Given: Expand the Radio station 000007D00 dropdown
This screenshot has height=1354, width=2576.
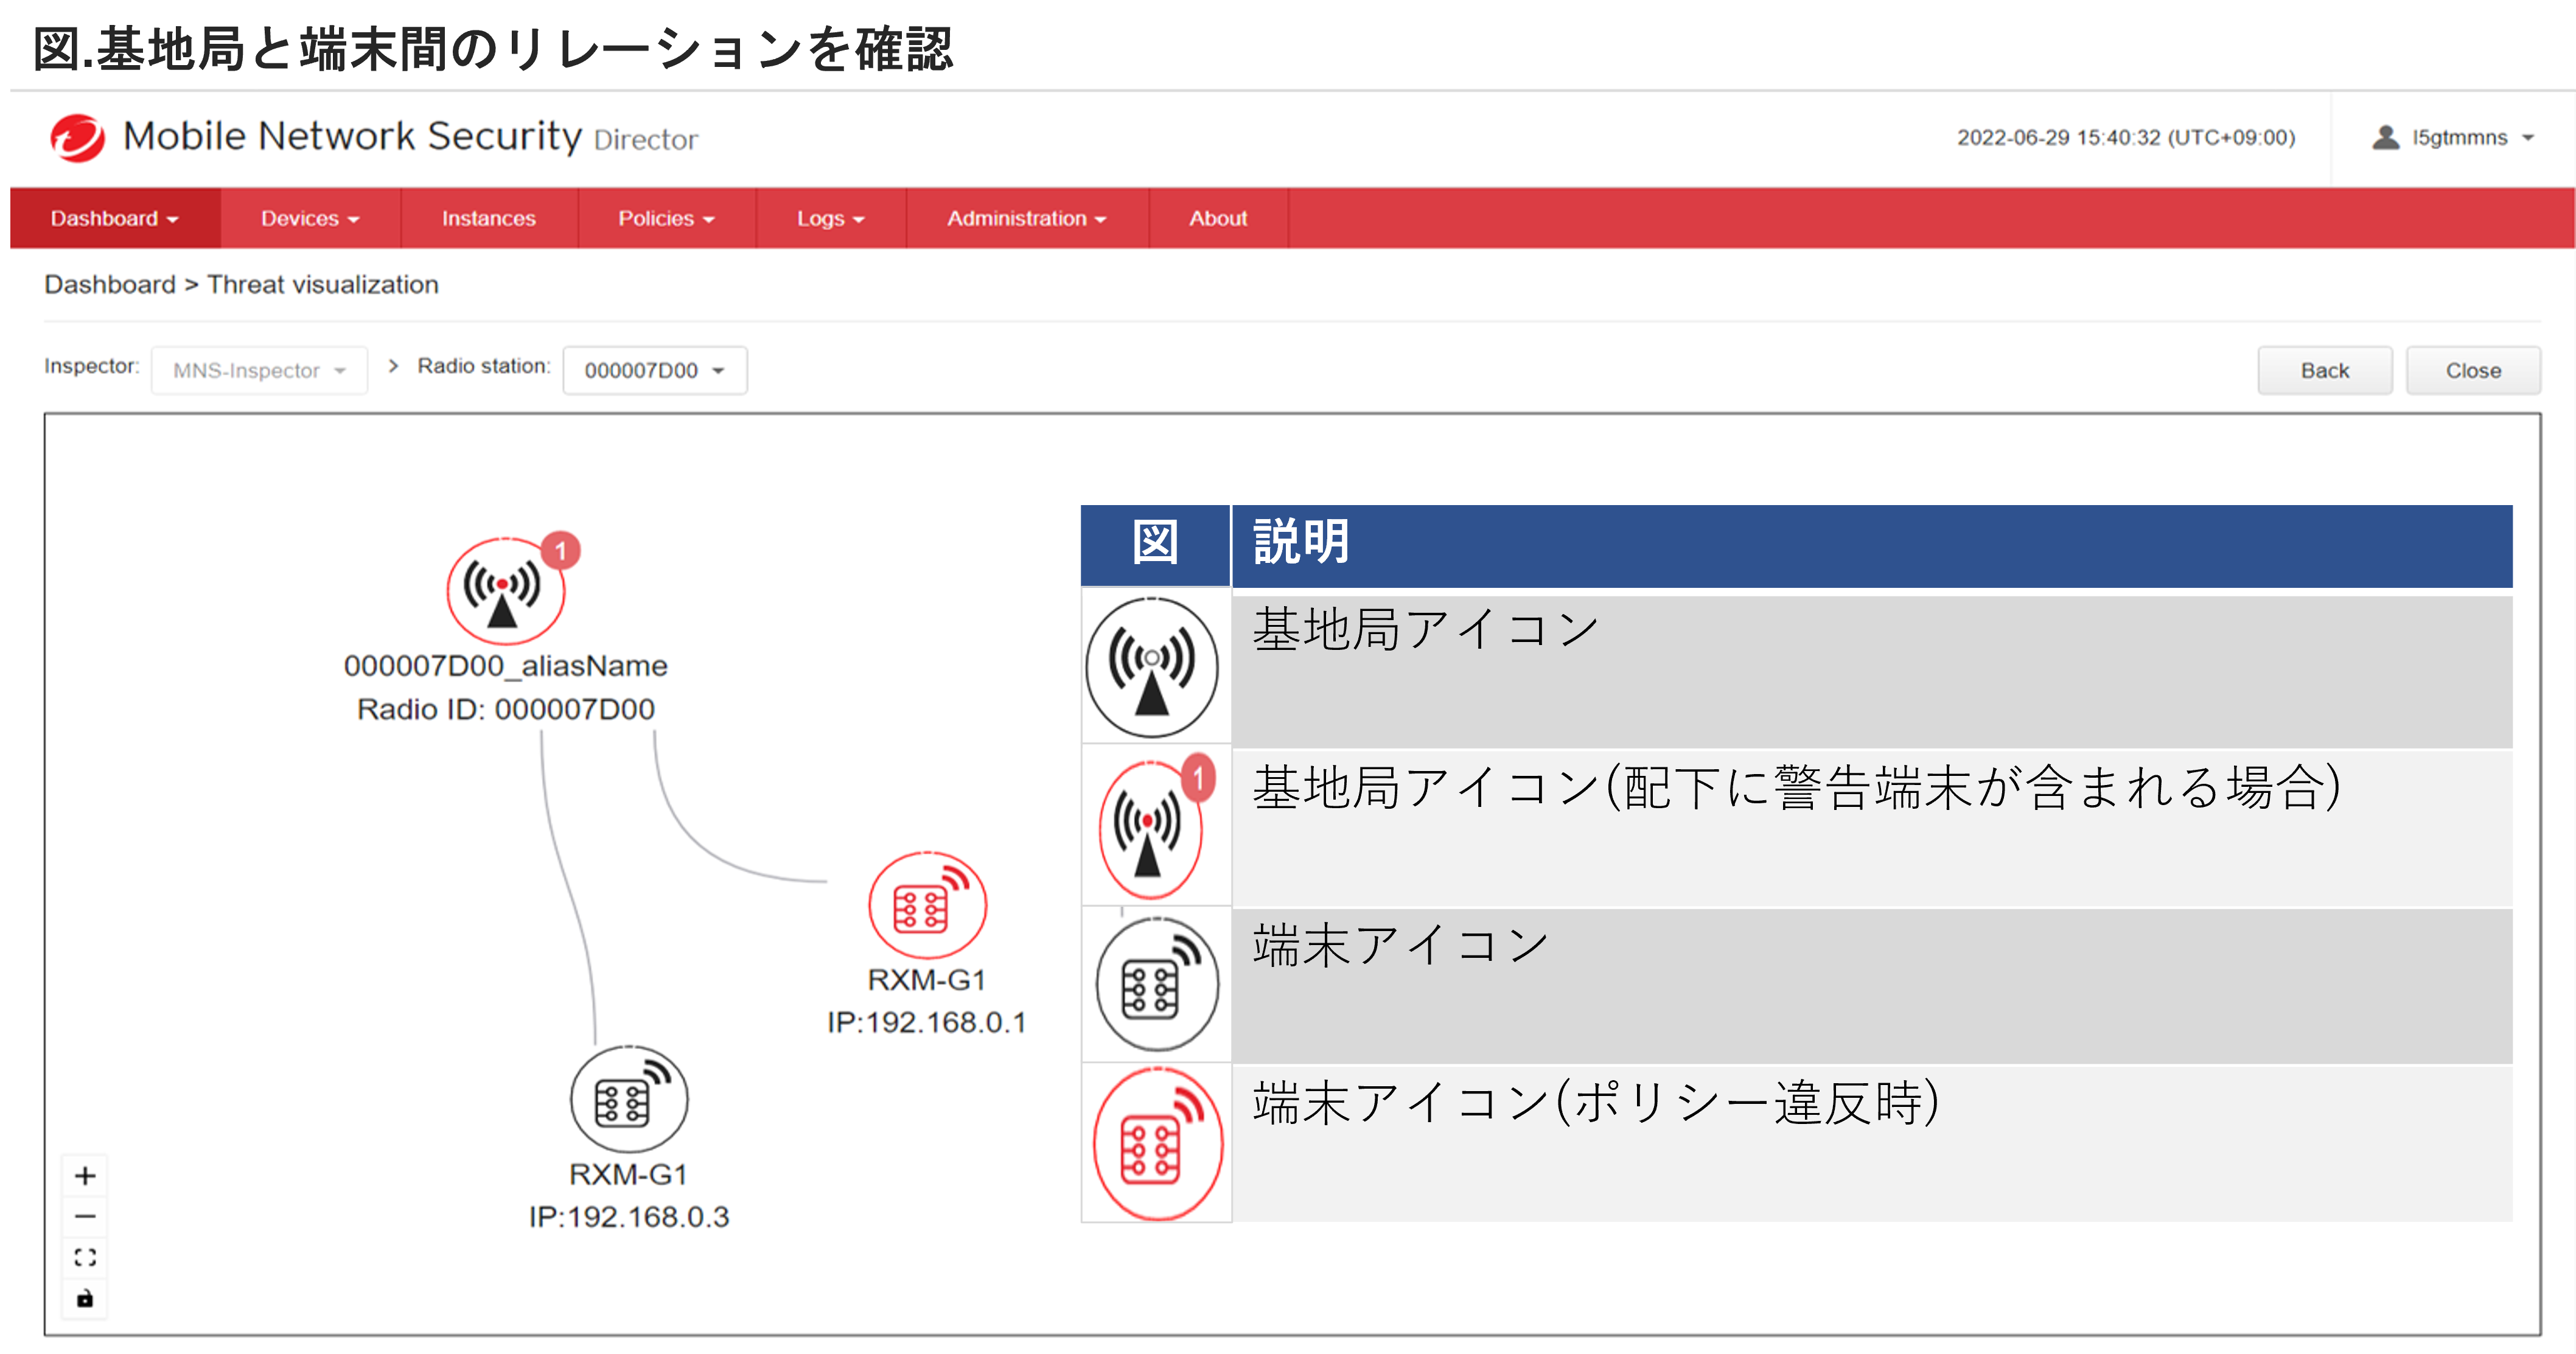Looking at the screenshot, I should pos(655,370).
